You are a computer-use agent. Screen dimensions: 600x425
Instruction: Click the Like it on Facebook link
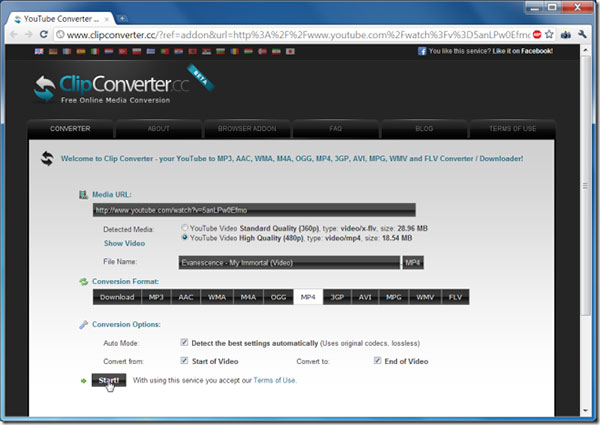tap(522, 51)
